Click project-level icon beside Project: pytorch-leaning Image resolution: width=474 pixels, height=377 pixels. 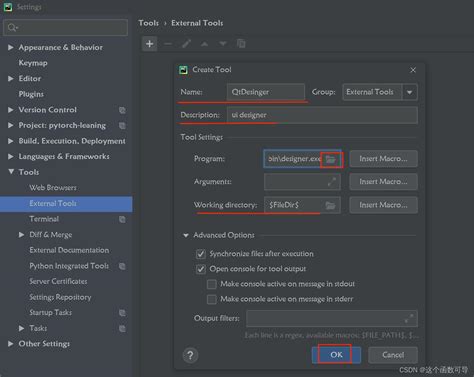pyautogui.click(x=122, y=126)
